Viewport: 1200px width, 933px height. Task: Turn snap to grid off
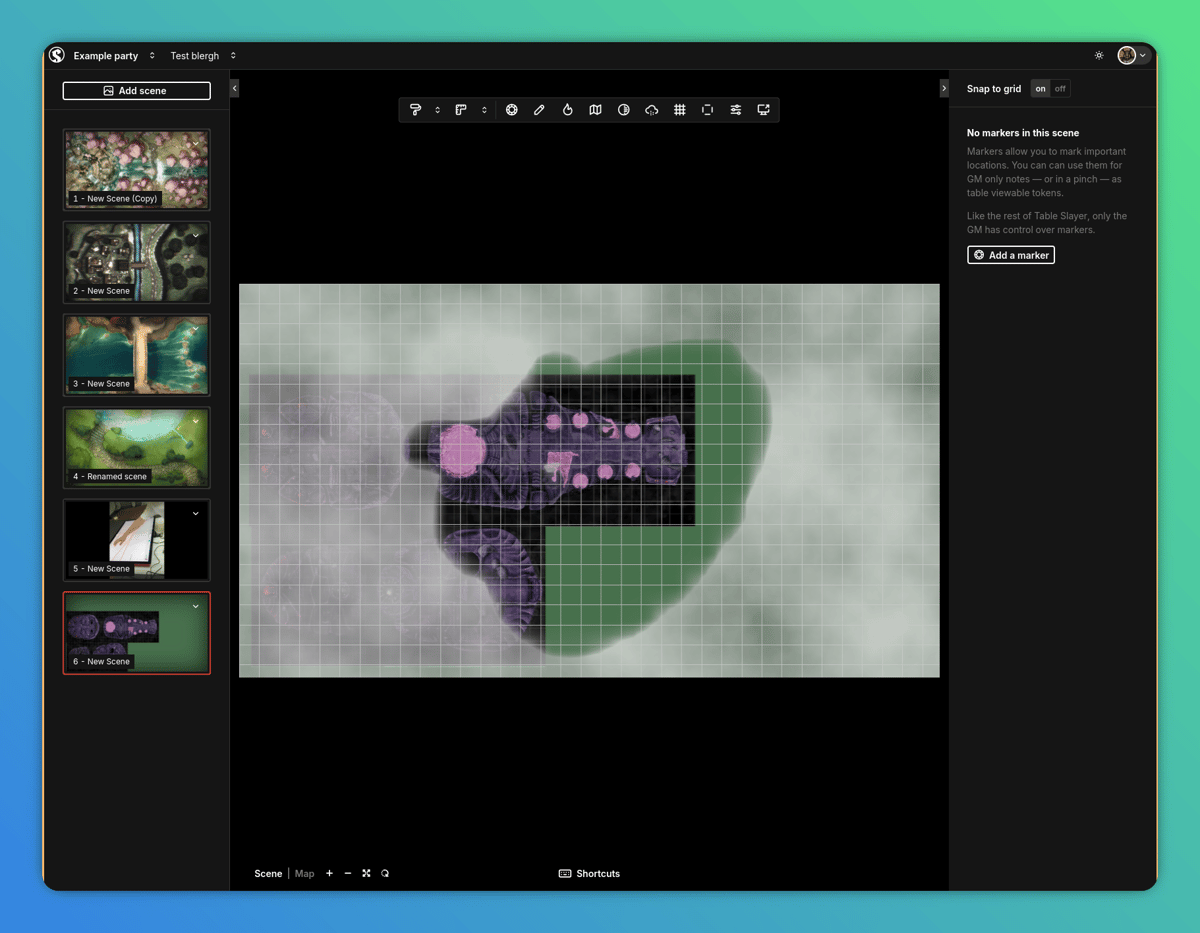pos(1060,89)
